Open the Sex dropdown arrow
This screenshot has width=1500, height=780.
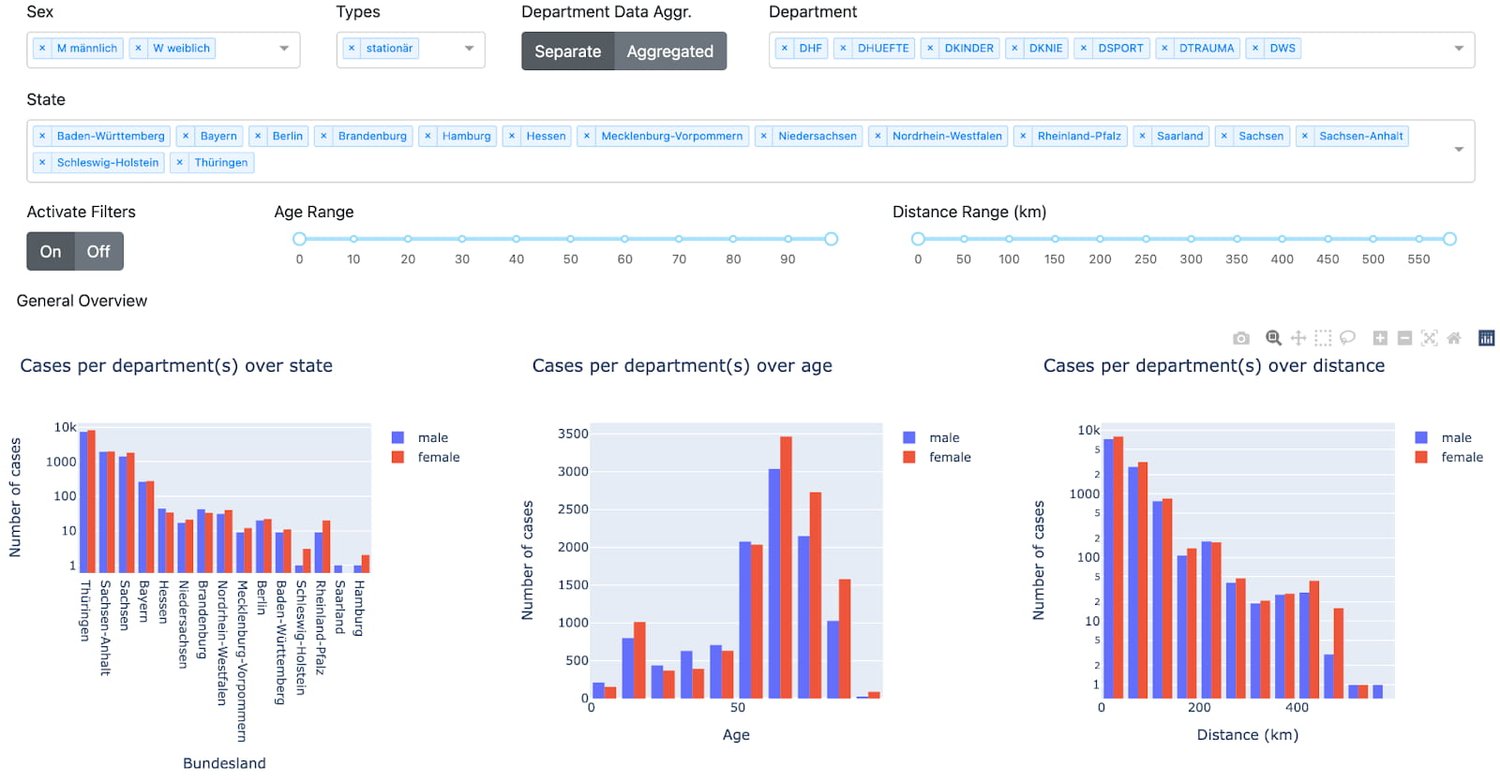point(283,49)
